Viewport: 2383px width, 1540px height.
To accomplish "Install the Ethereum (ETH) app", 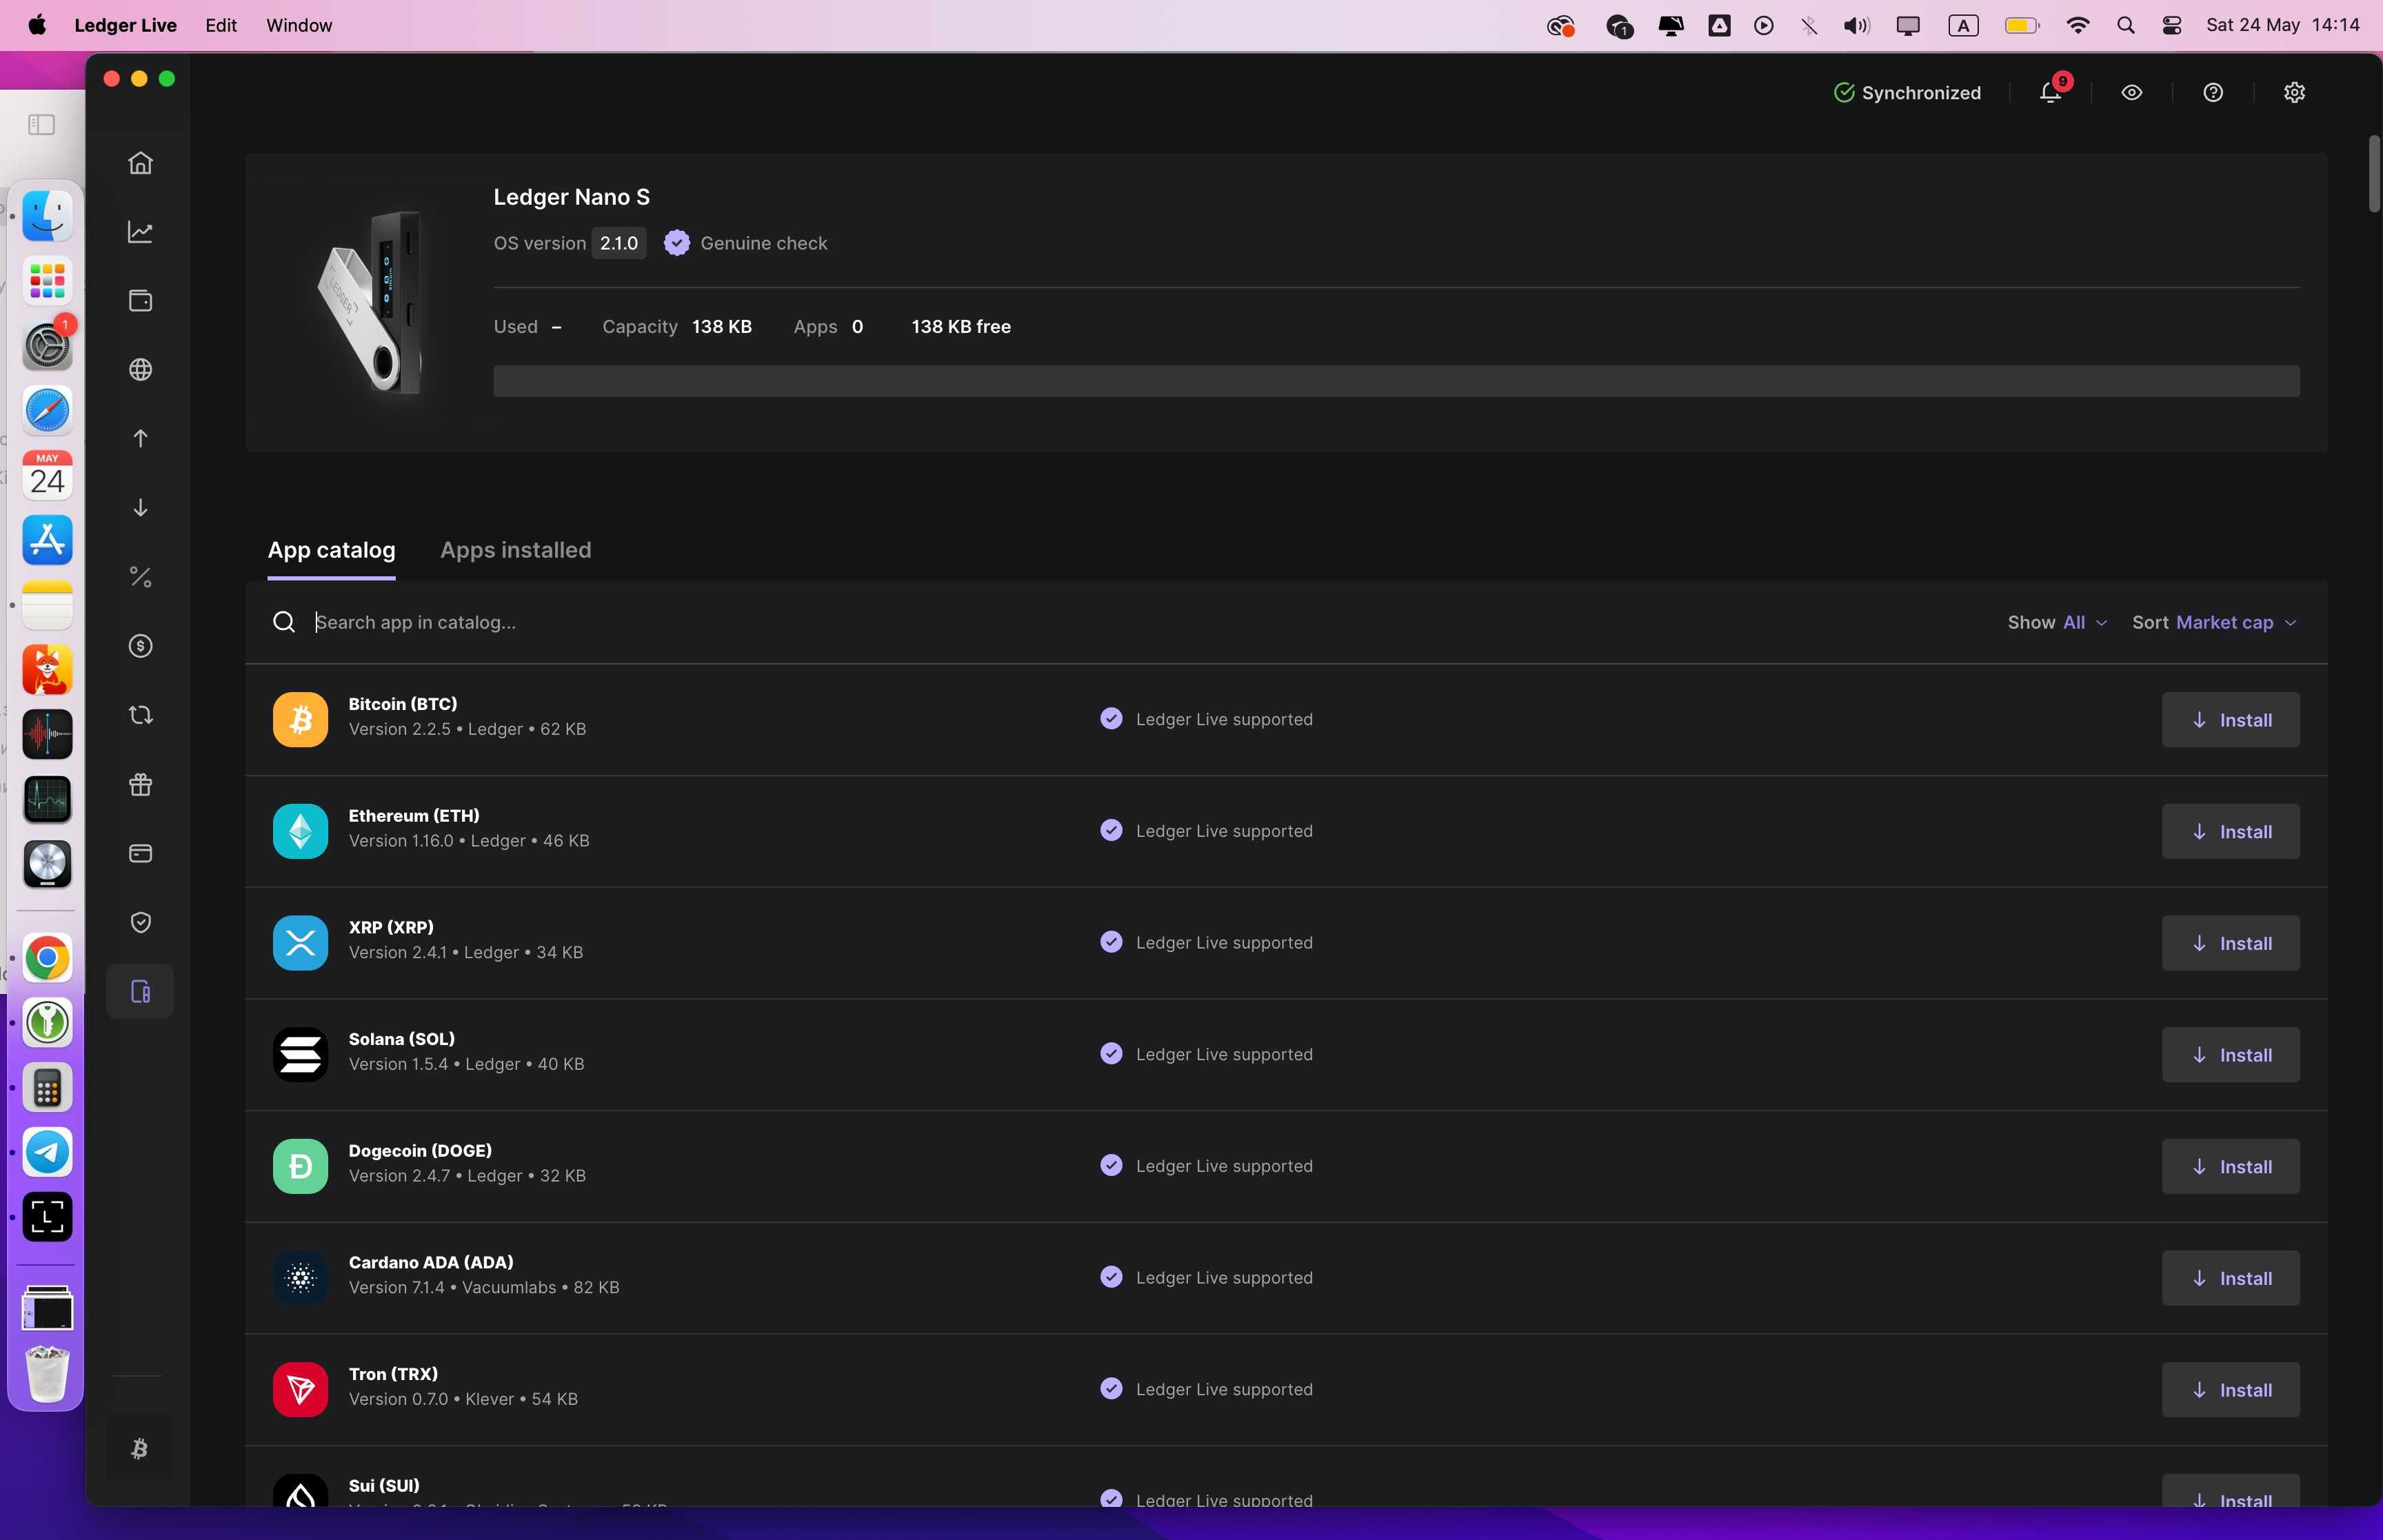I will [2230, 832].
